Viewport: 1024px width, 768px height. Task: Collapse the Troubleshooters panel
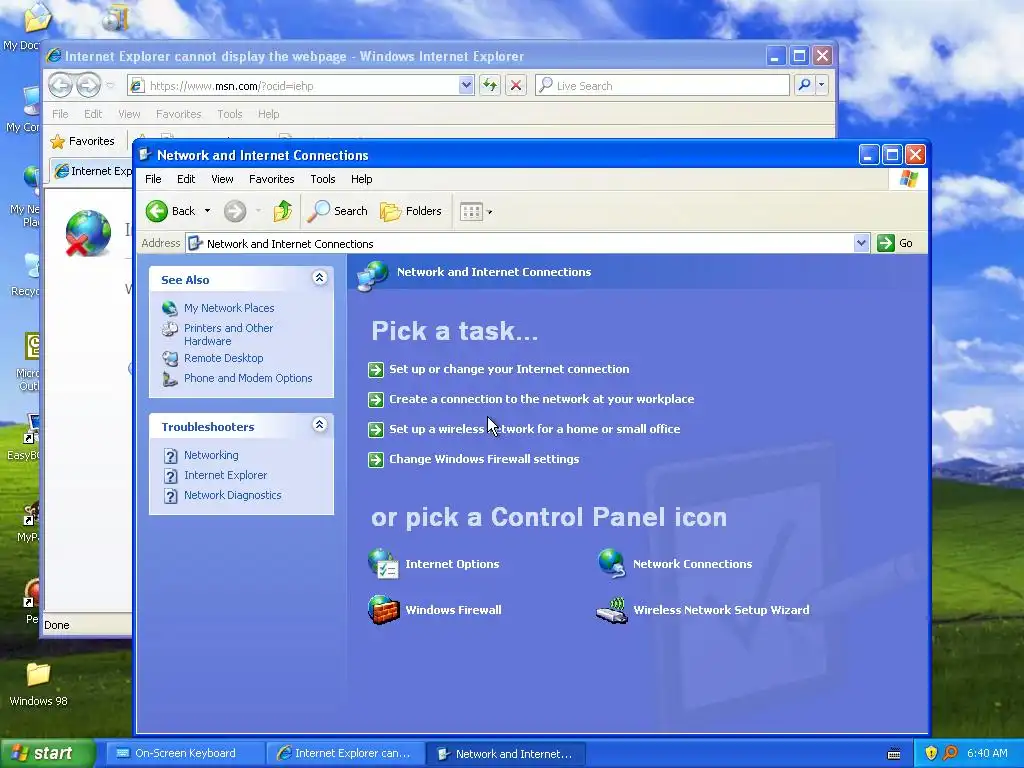(319, 425)
